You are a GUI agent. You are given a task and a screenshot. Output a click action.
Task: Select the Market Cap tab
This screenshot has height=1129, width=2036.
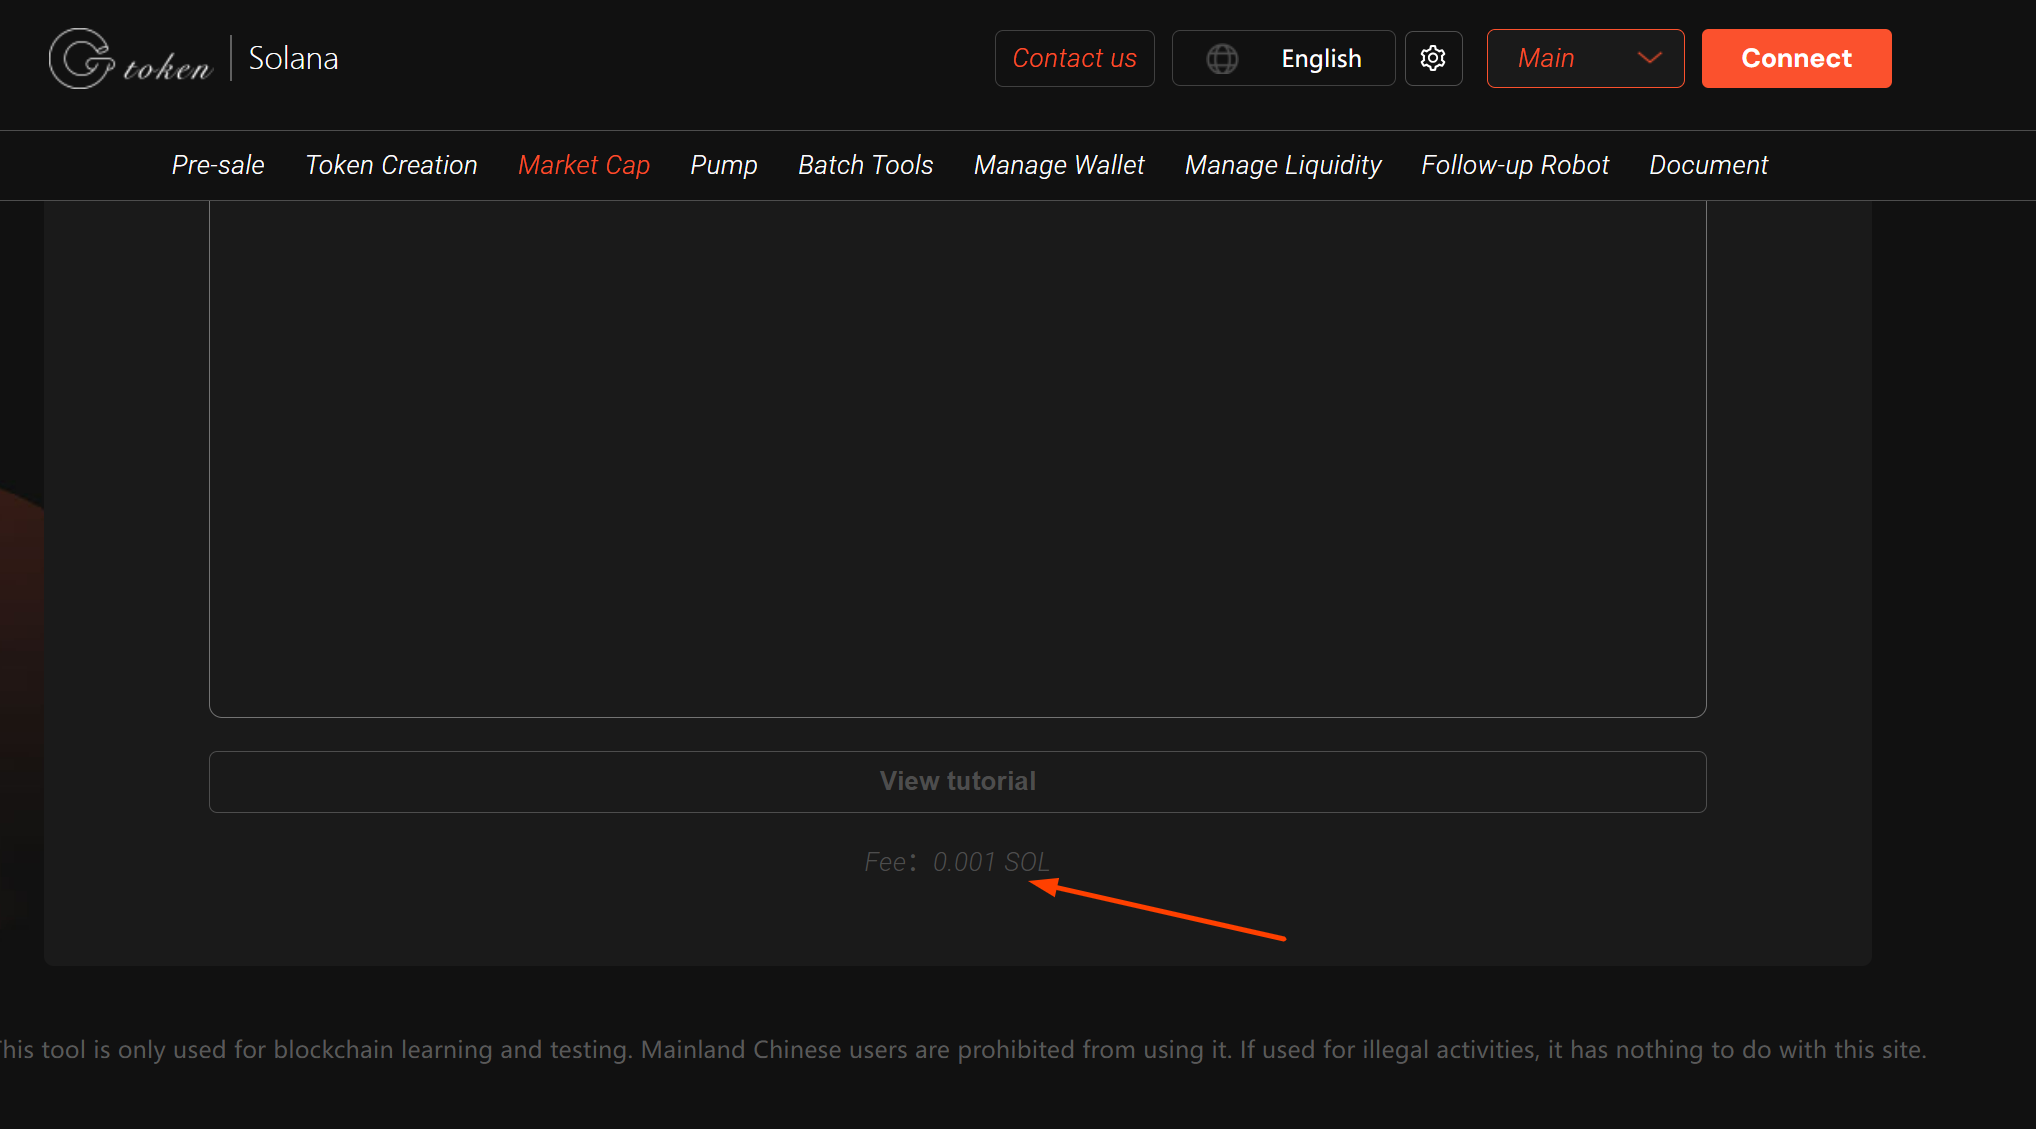[584, 165]
